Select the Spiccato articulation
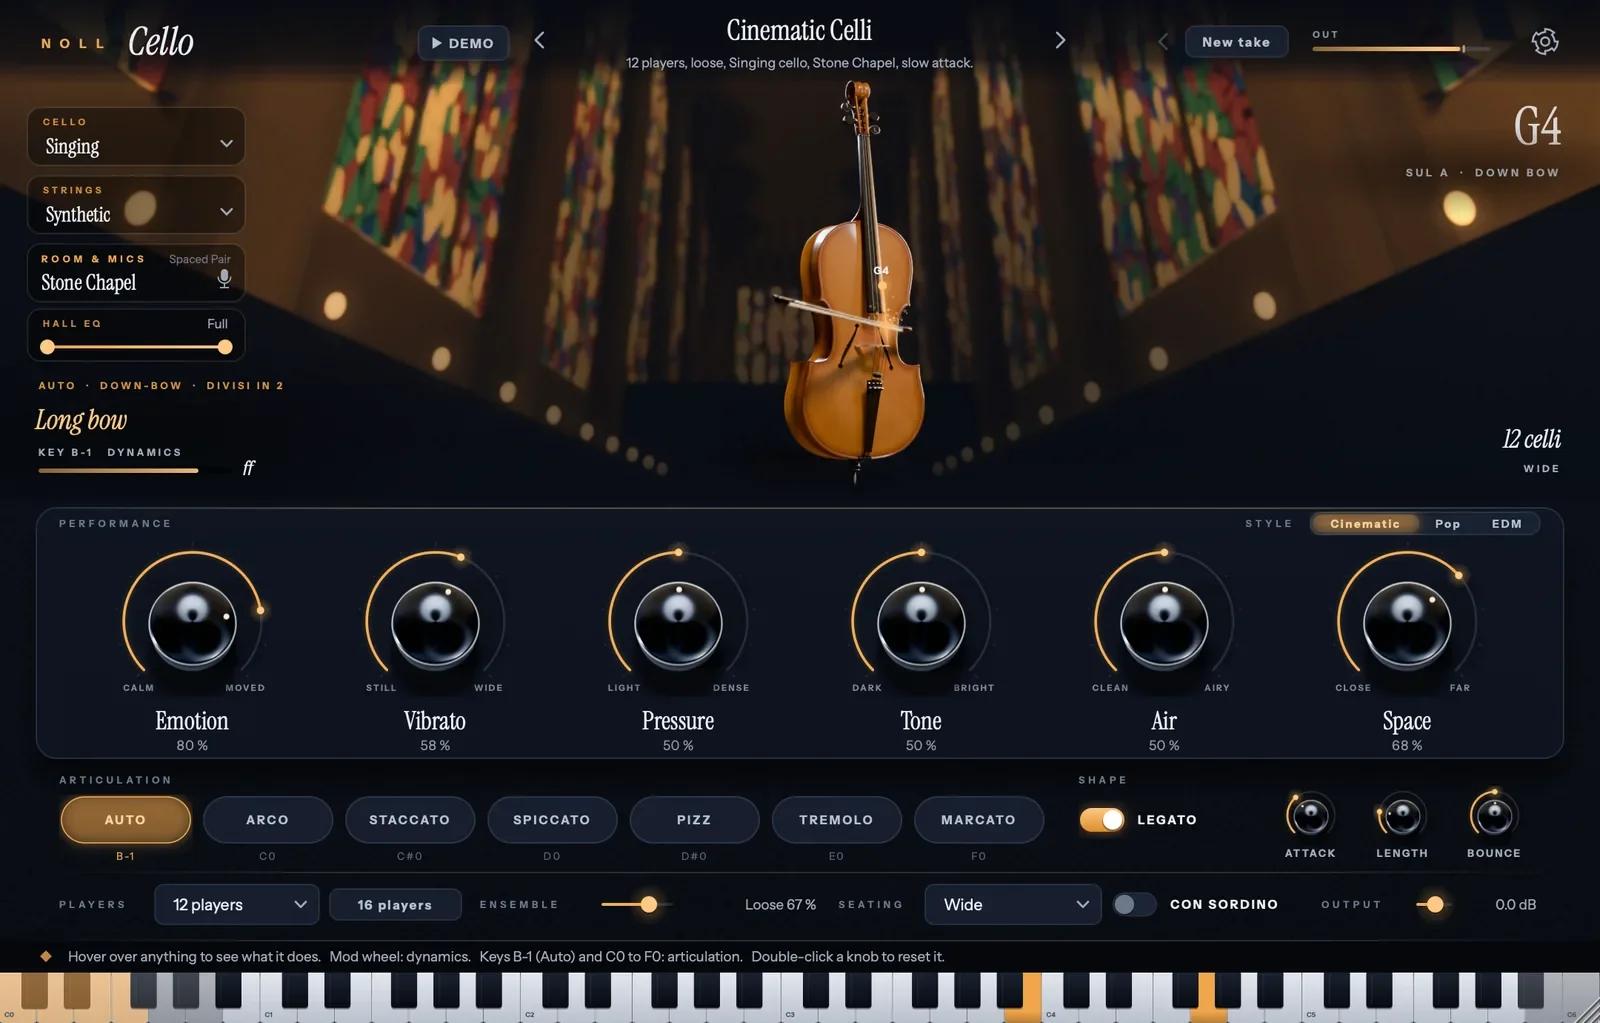1600x1023 pixels. [552, 820]
